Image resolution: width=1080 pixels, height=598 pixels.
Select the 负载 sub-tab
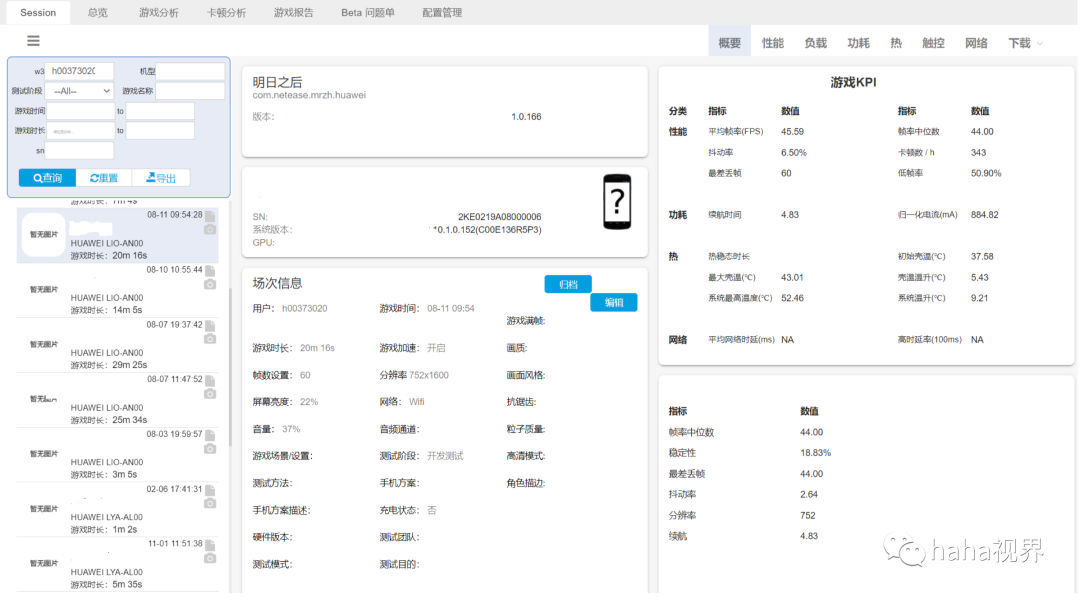coord(816,43)
